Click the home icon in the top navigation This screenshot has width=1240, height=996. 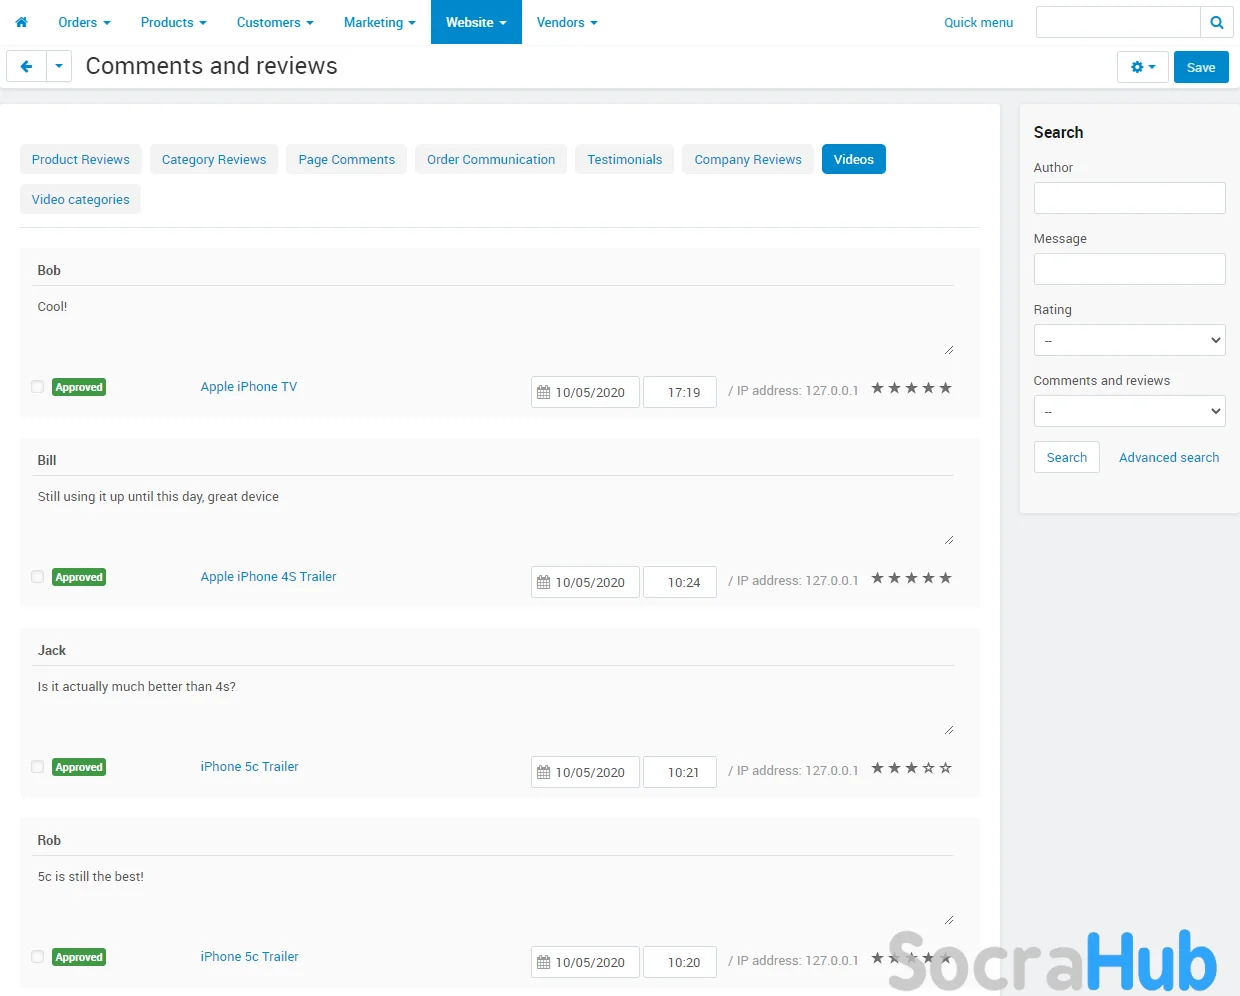(x=21, y=22)
